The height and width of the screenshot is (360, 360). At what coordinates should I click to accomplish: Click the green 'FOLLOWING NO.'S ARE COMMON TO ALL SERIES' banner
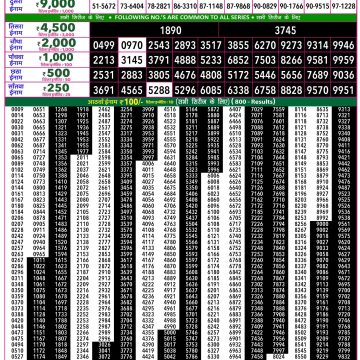point(180,17)
